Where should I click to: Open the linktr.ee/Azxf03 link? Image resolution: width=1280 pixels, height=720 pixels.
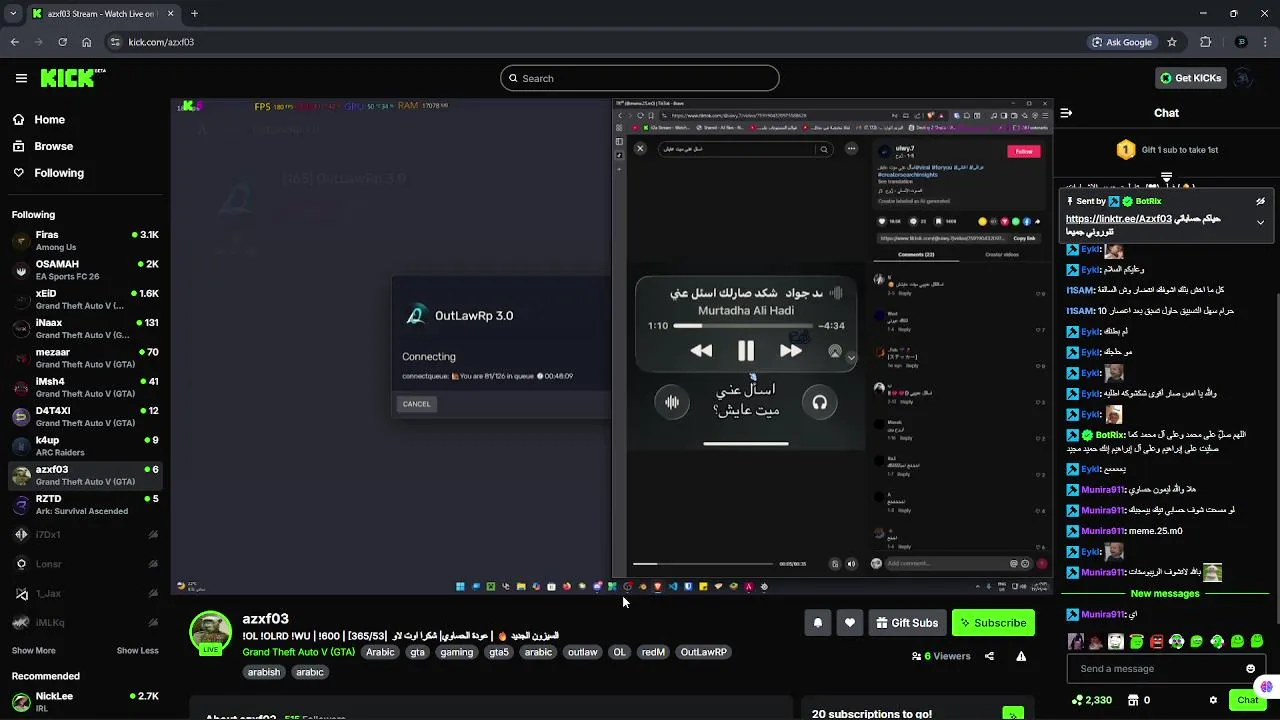pyautogui.click(x=1118, y=219)
